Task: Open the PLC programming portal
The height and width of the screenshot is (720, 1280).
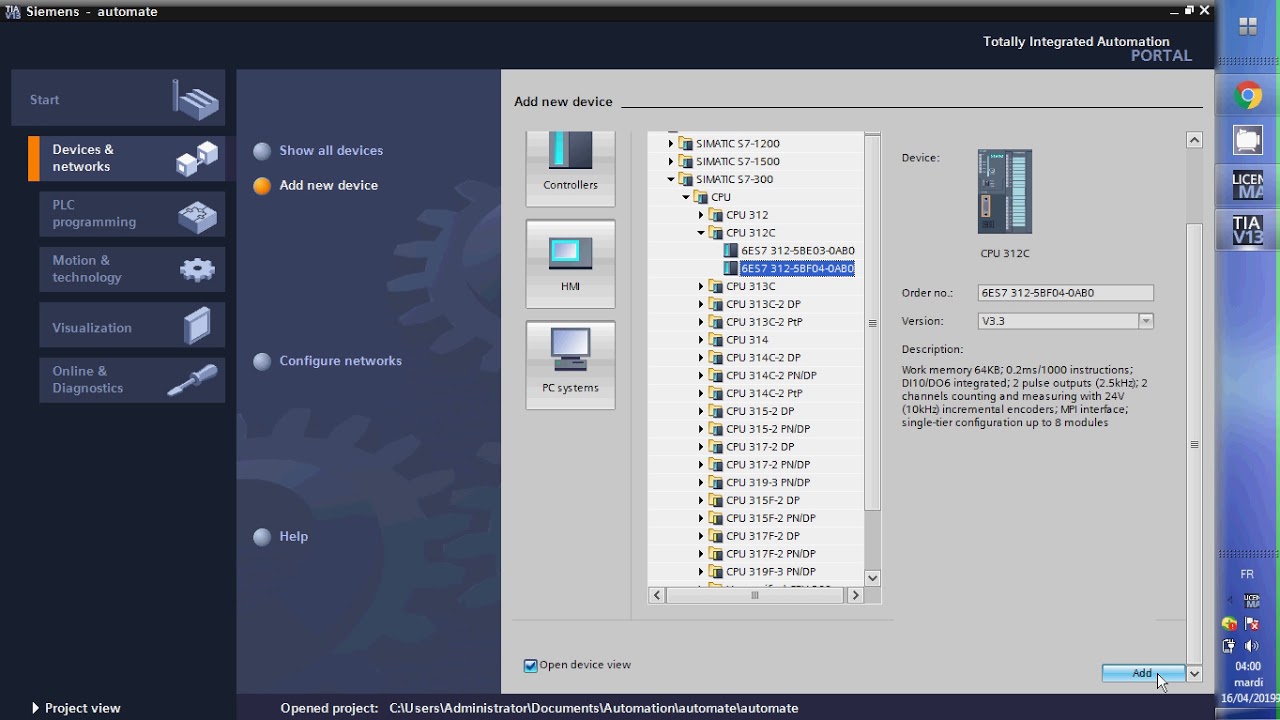Action: tap(132, 213)
